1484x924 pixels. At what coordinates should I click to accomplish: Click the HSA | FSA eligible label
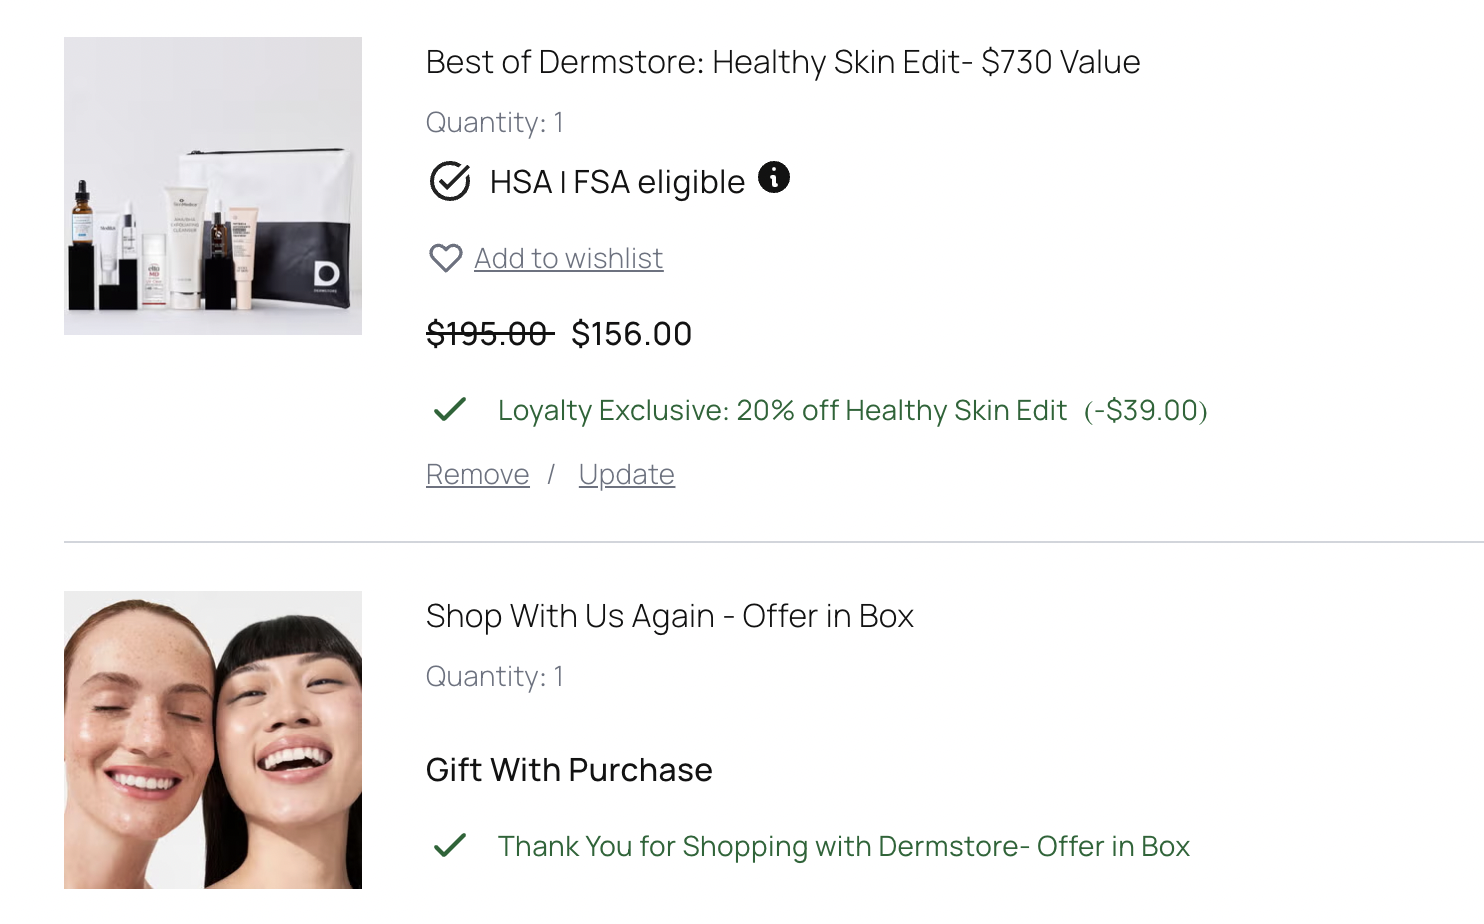click(617, 183)
